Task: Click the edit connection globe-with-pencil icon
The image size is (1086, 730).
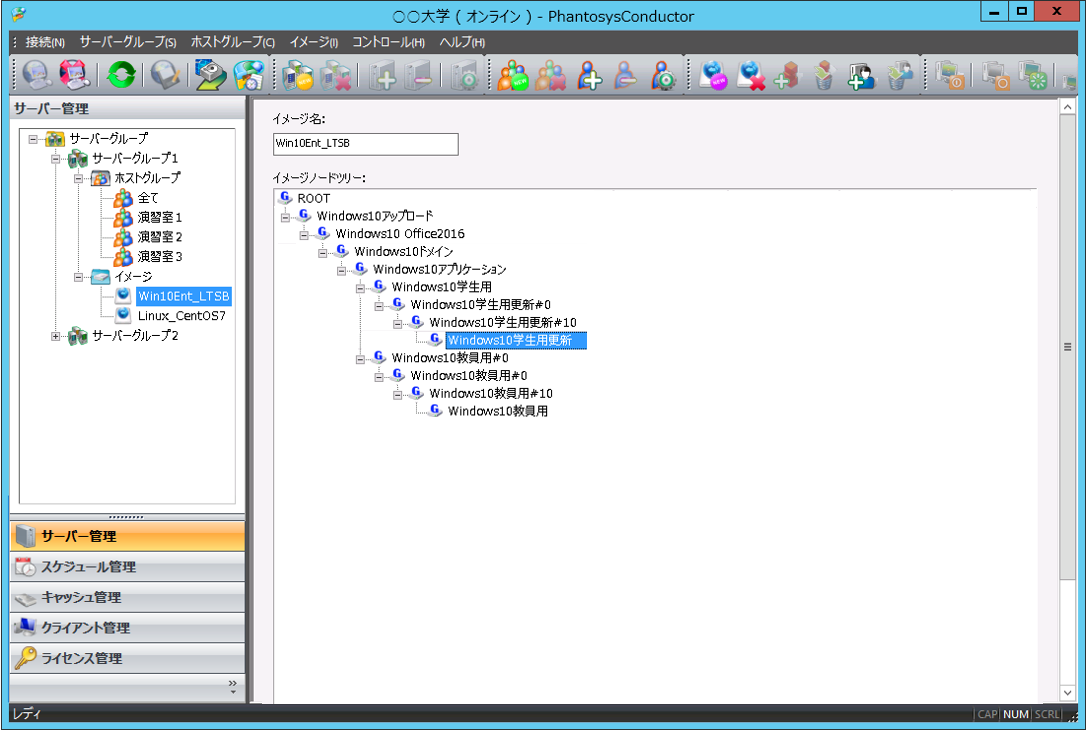Action: point(166,75)
